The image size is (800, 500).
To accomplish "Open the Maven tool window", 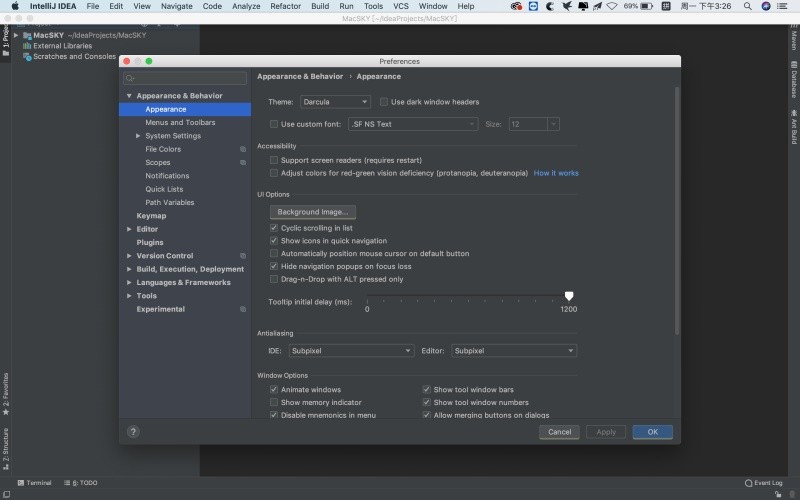I will [x=794, y=39].
